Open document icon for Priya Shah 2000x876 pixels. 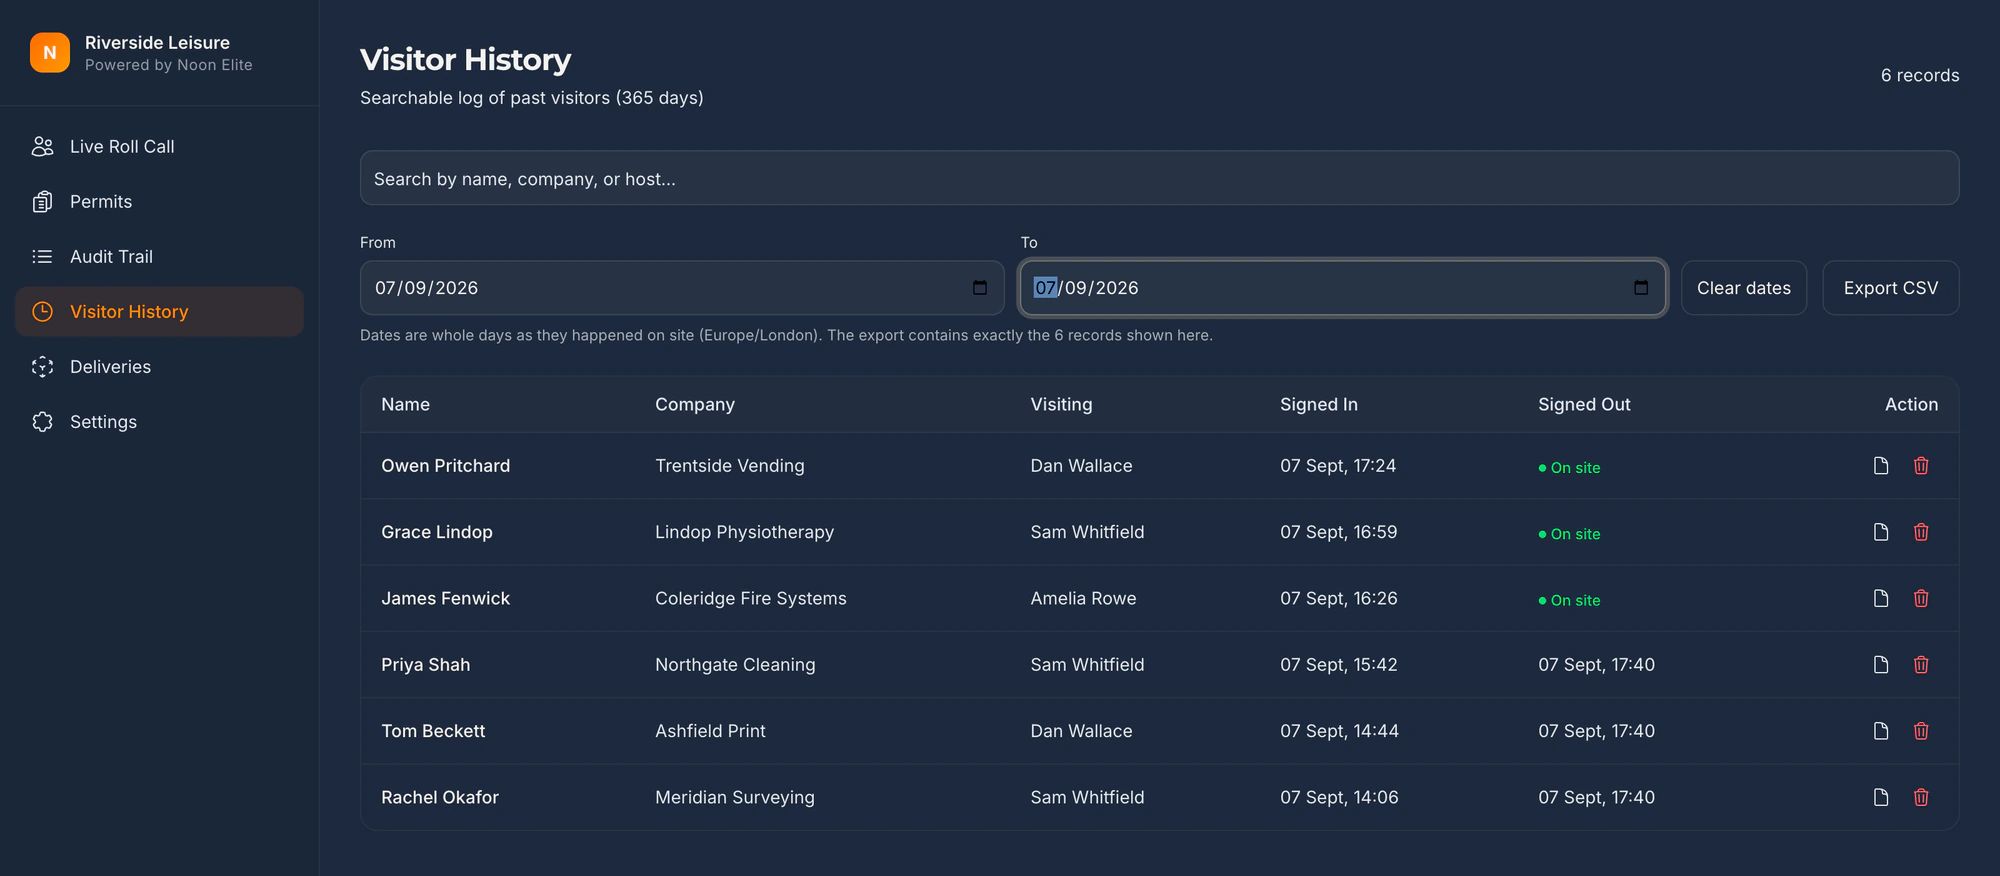(x=1881, y=665)
